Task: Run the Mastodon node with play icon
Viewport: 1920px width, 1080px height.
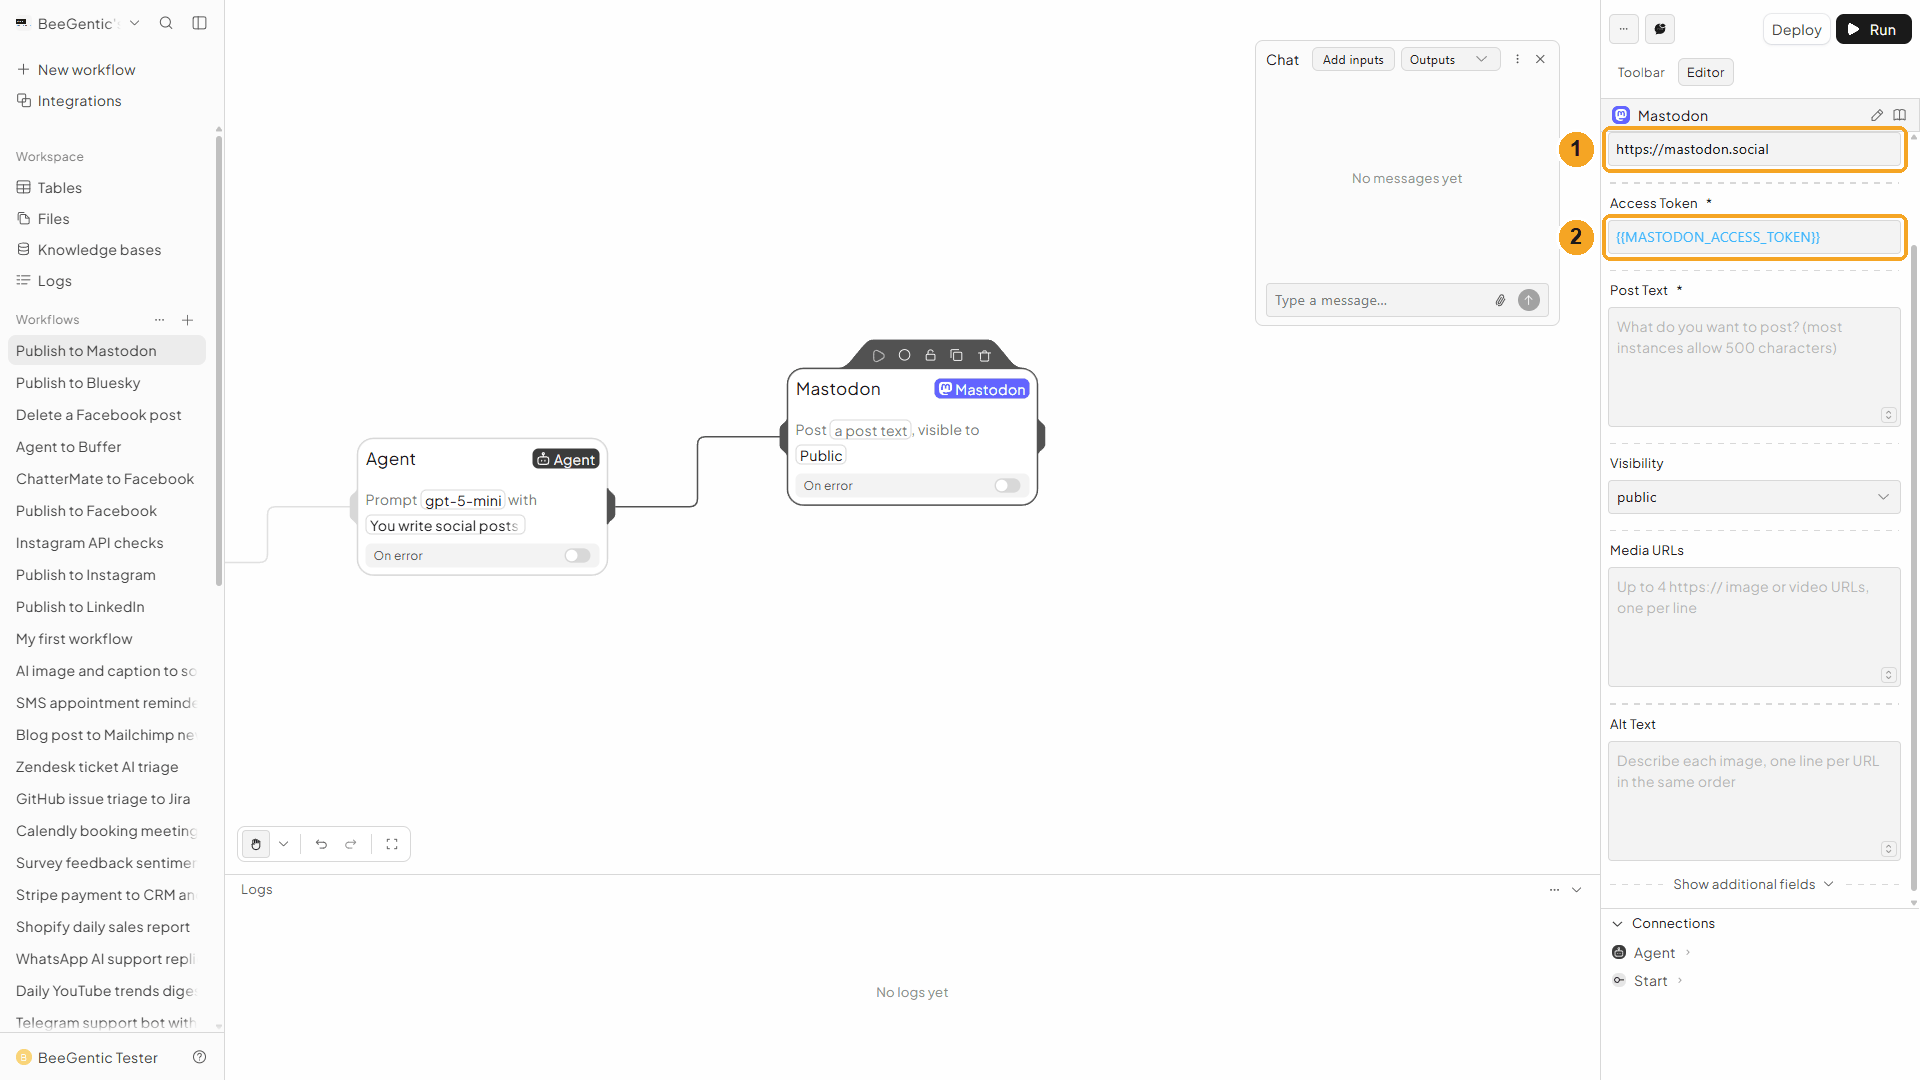Action: point(878,356)
